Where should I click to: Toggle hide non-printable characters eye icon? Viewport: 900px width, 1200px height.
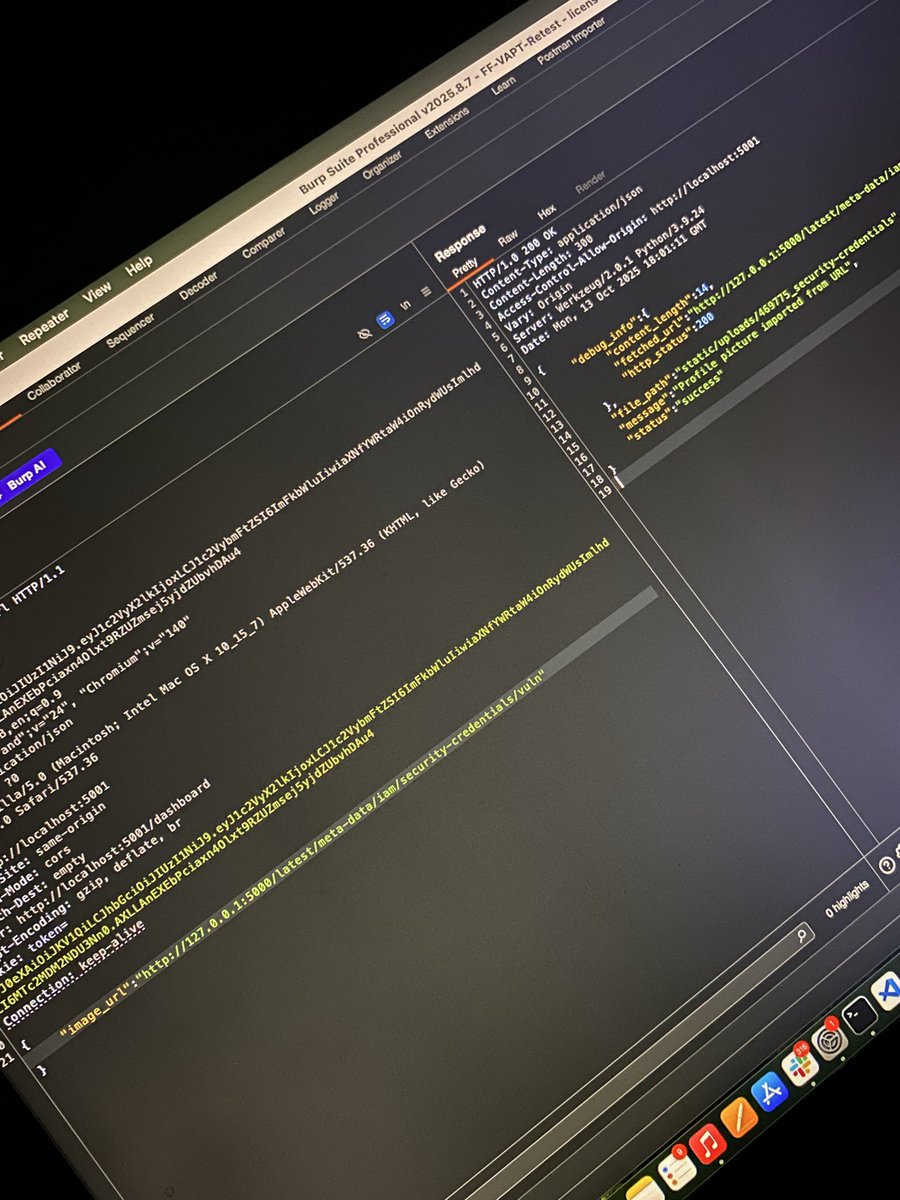365,333
